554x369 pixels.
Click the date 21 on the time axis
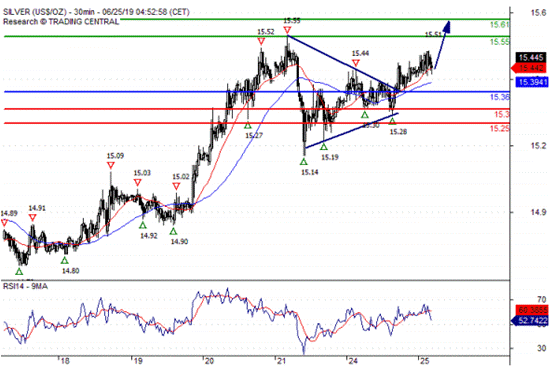[x=281, y=361]
